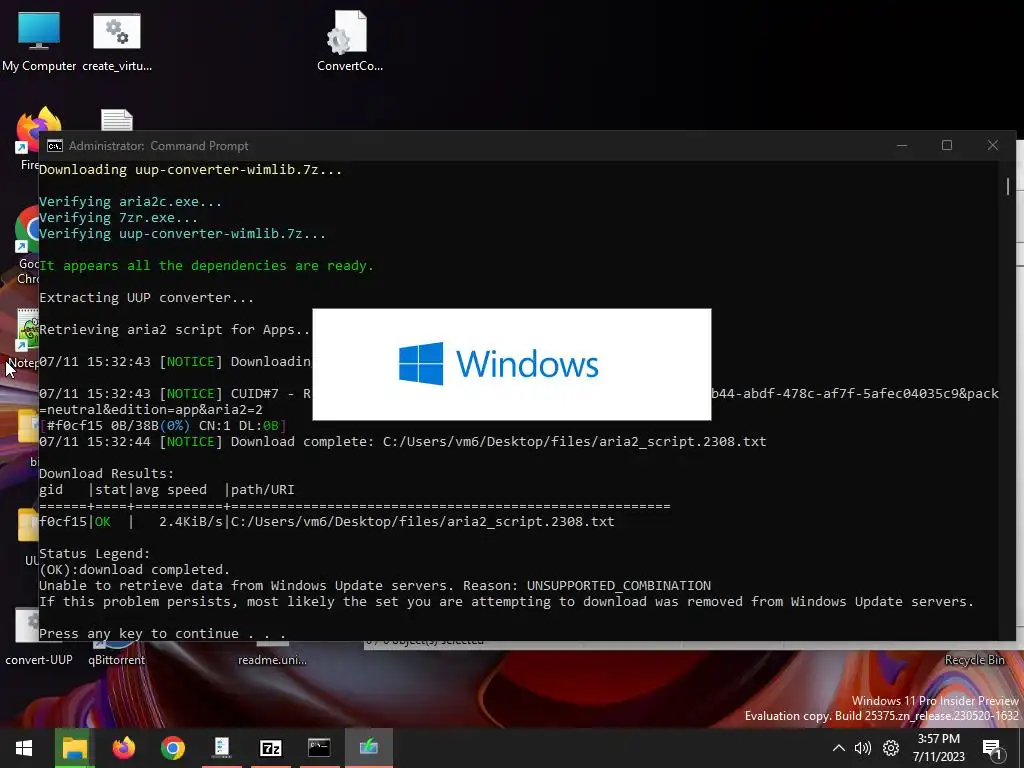1024x768 pixels.
Task: Open Recycle Bin on desktop
Action: pos(974,659)
